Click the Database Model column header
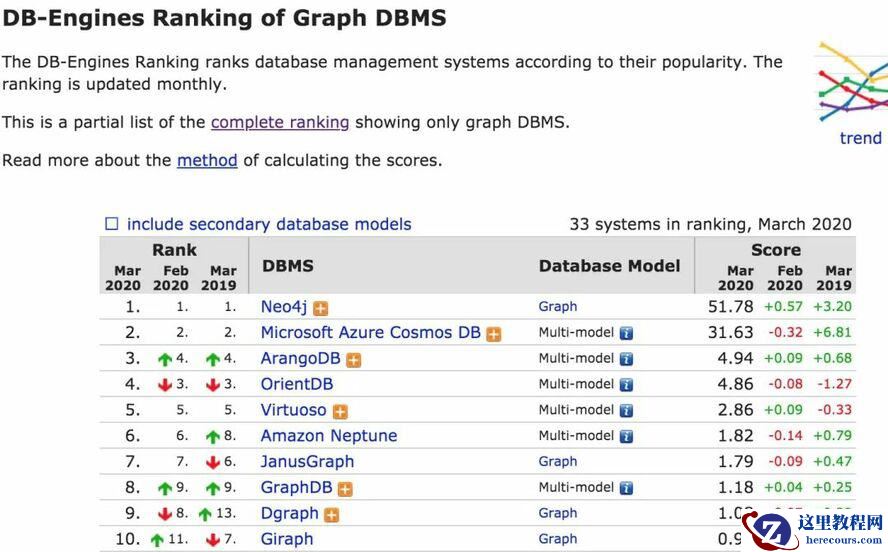 click(x=609, y=266)
